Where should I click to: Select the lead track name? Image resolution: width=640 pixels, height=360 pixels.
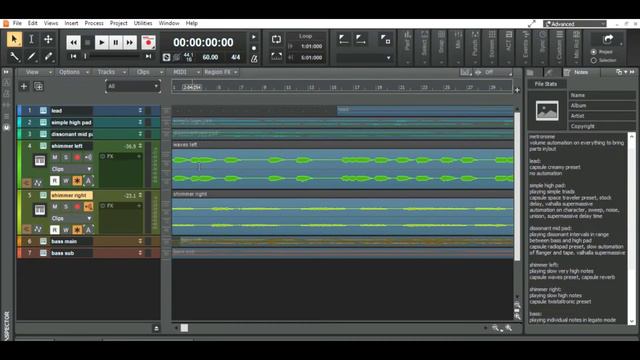click(57, 111)
